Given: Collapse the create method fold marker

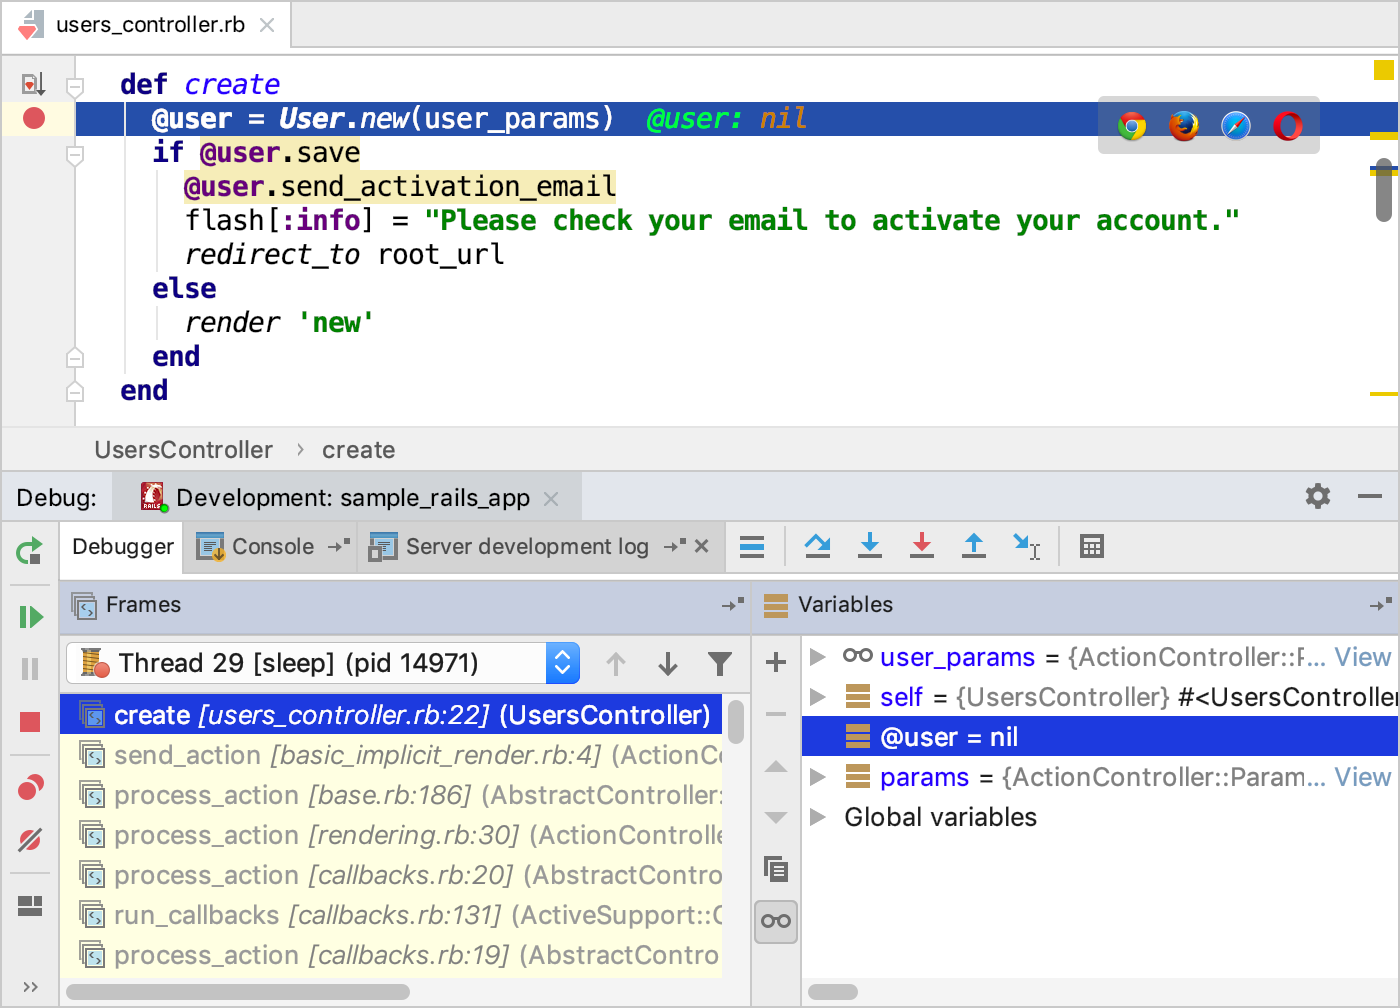Looking at the screenshot, I should [x=75, y=87].
